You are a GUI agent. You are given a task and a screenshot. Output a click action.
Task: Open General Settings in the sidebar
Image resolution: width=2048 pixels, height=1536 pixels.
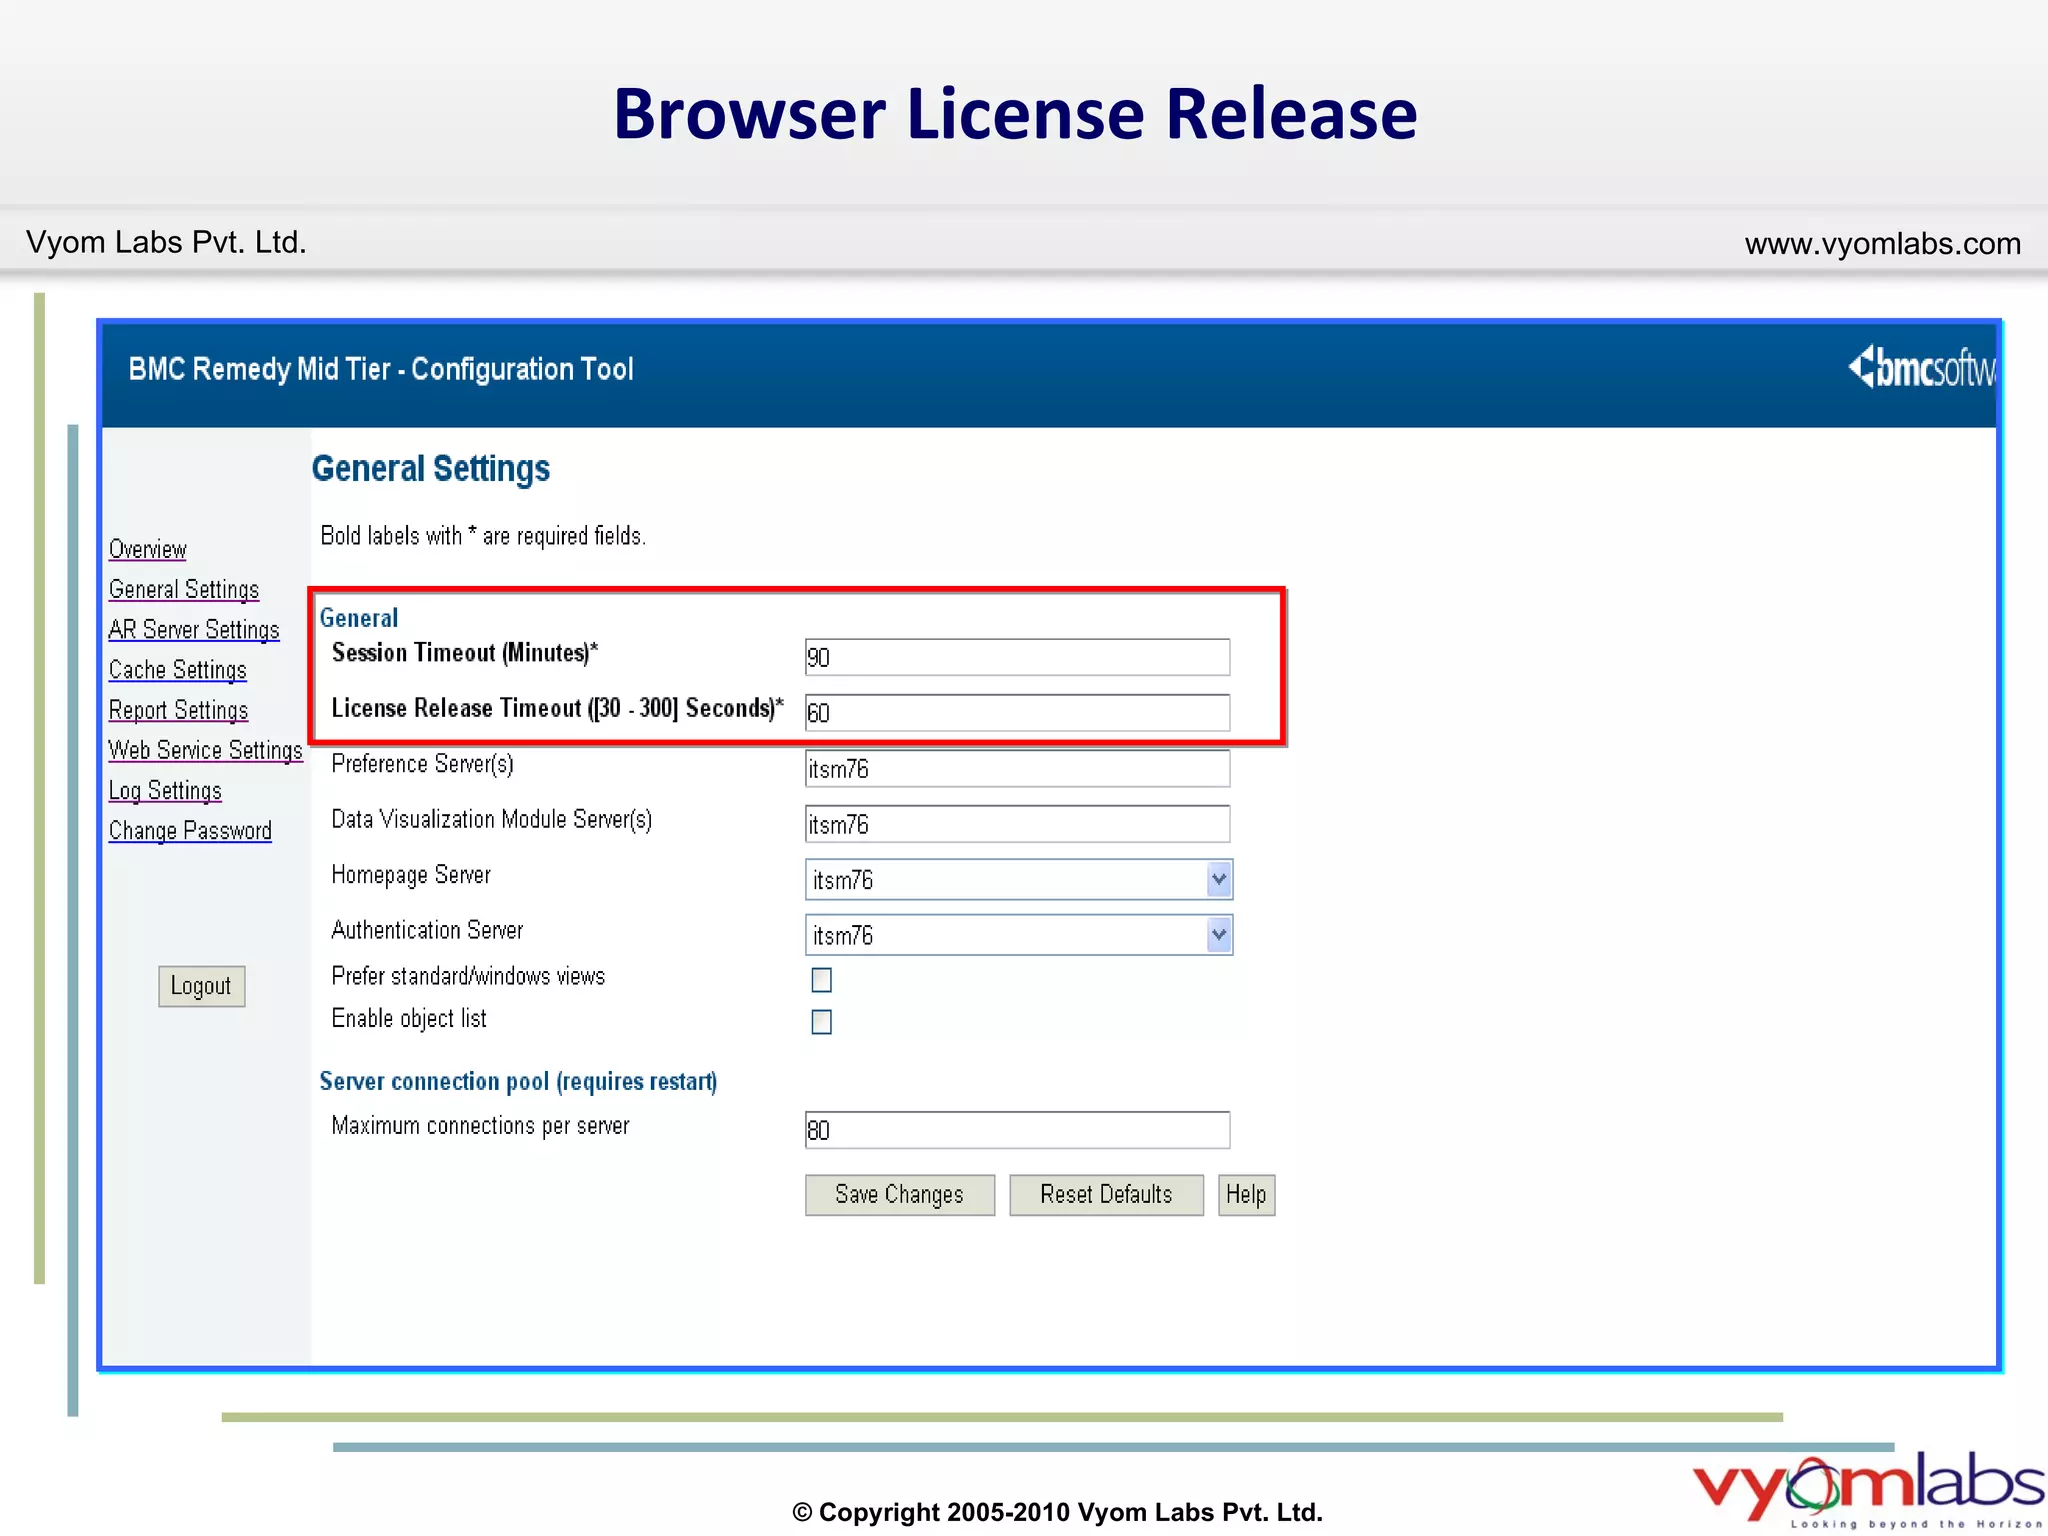(x=184, y=589)
